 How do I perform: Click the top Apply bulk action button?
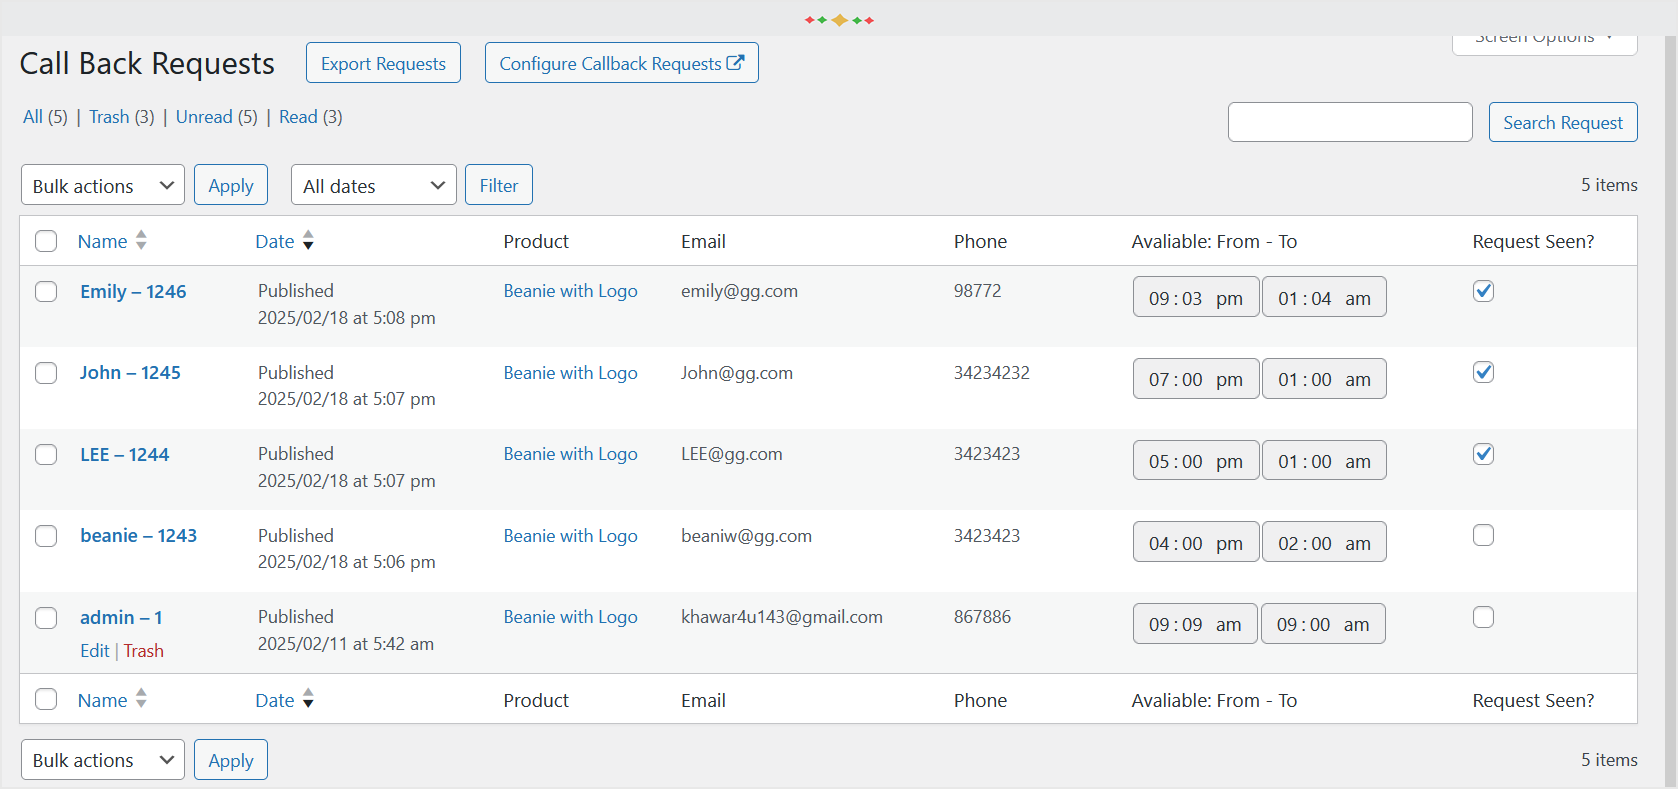click(231, 185)
